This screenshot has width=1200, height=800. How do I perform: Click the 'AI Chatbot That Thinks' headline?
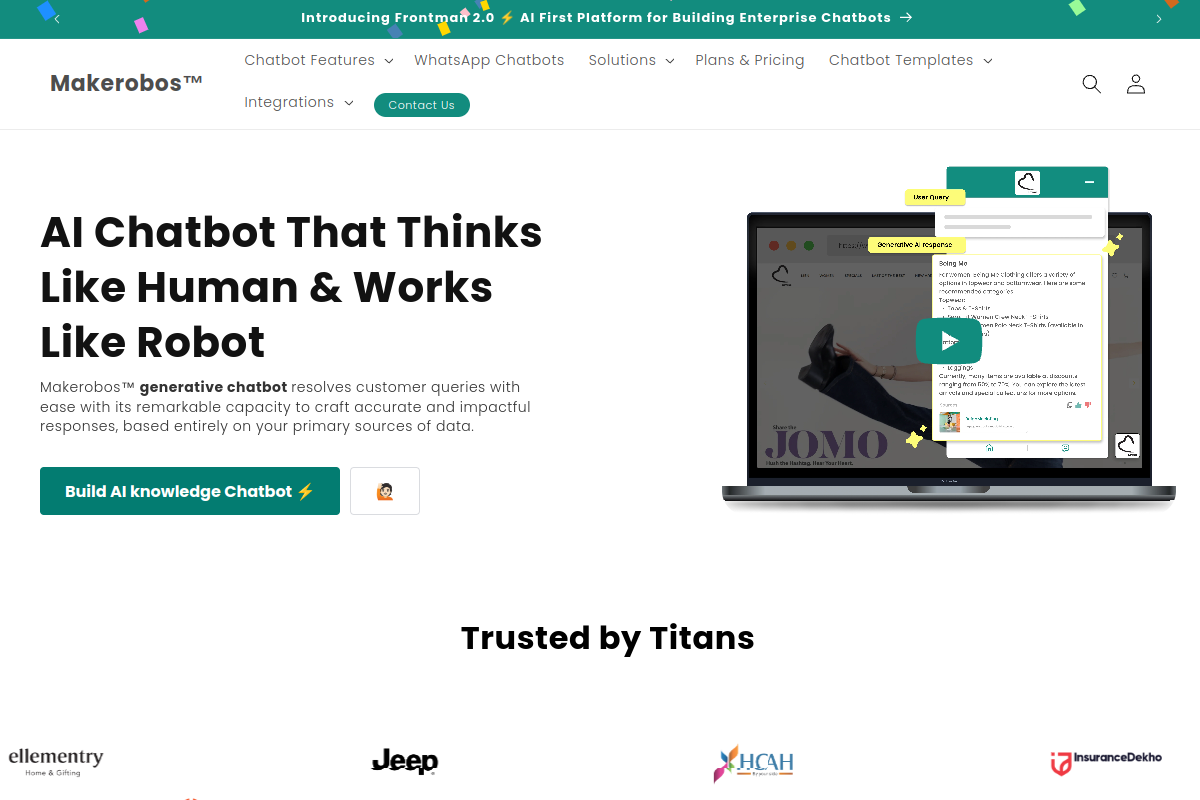point(291,232)
